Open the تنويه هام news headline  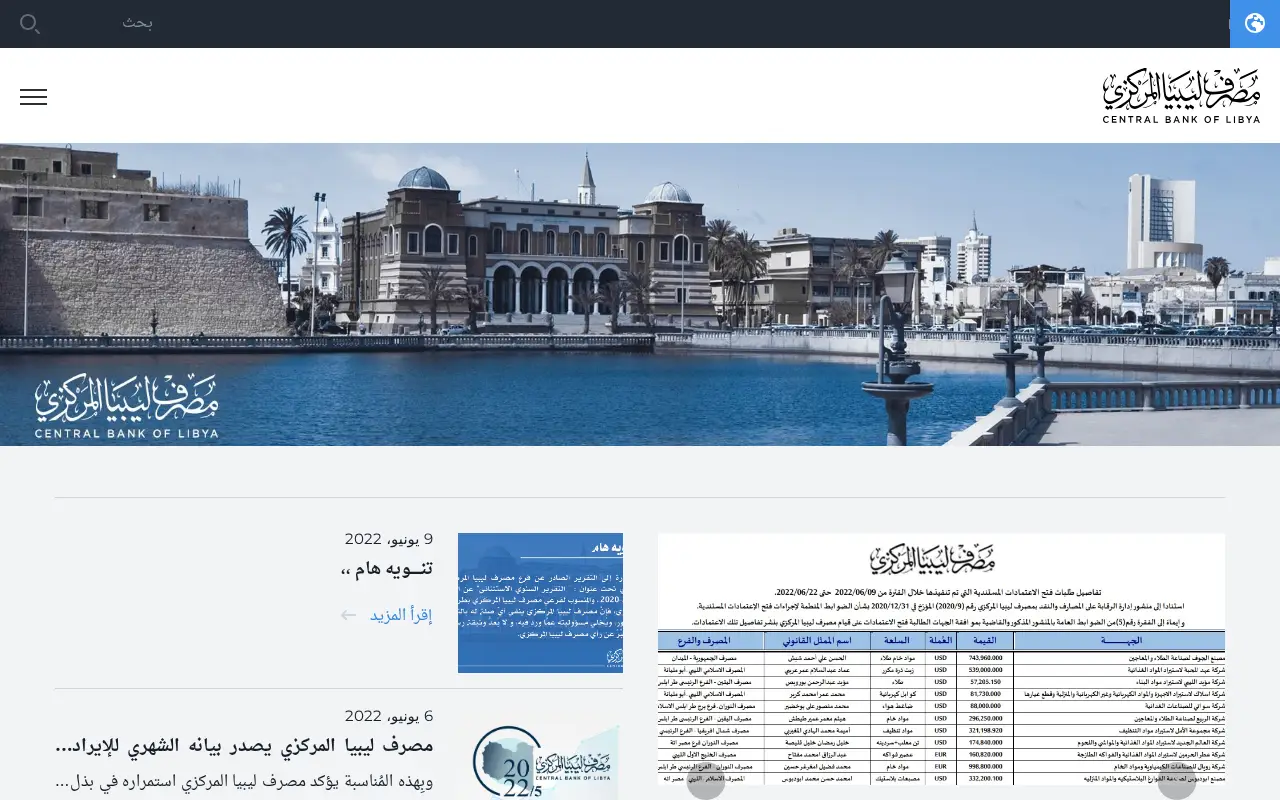point(386,570)
